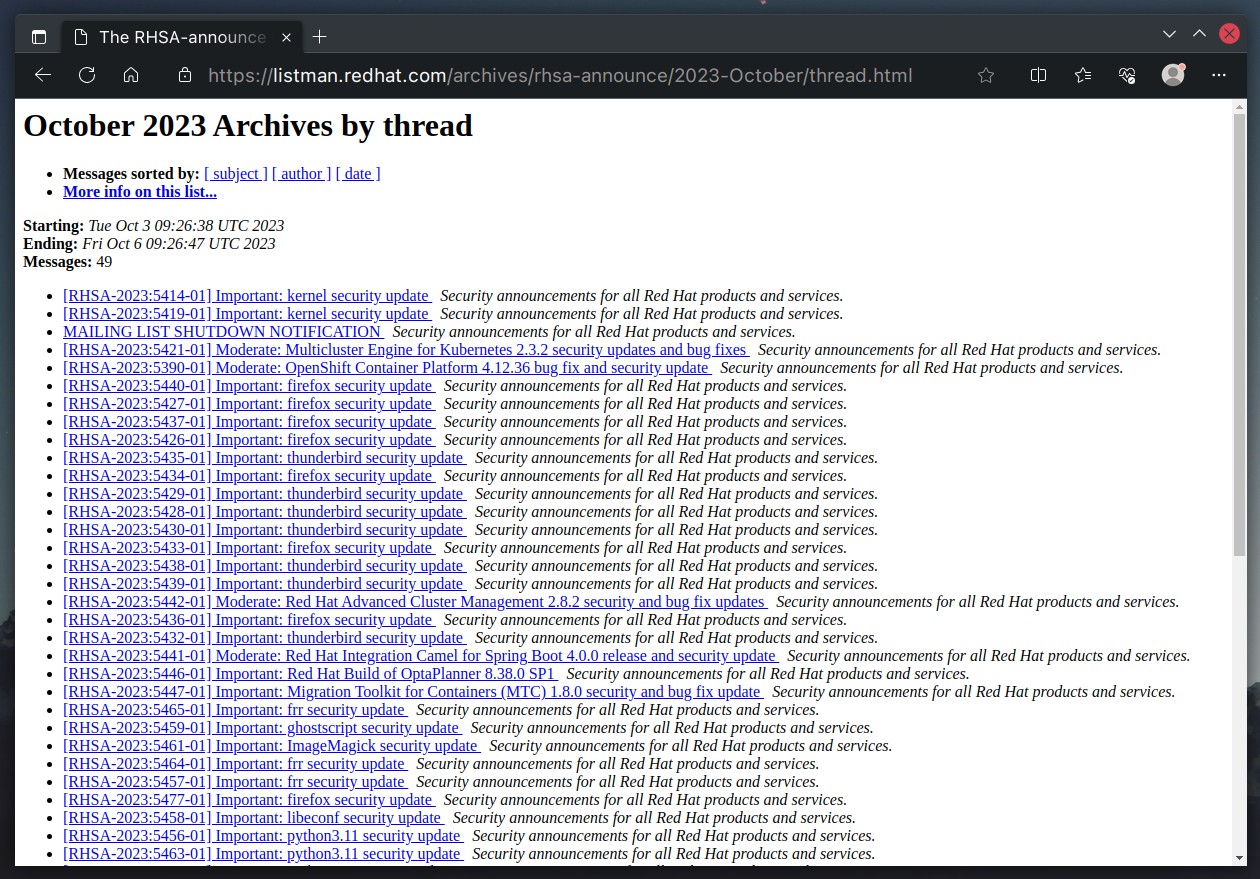Click the scrollbar down arrow

(x=1239, y=859)
